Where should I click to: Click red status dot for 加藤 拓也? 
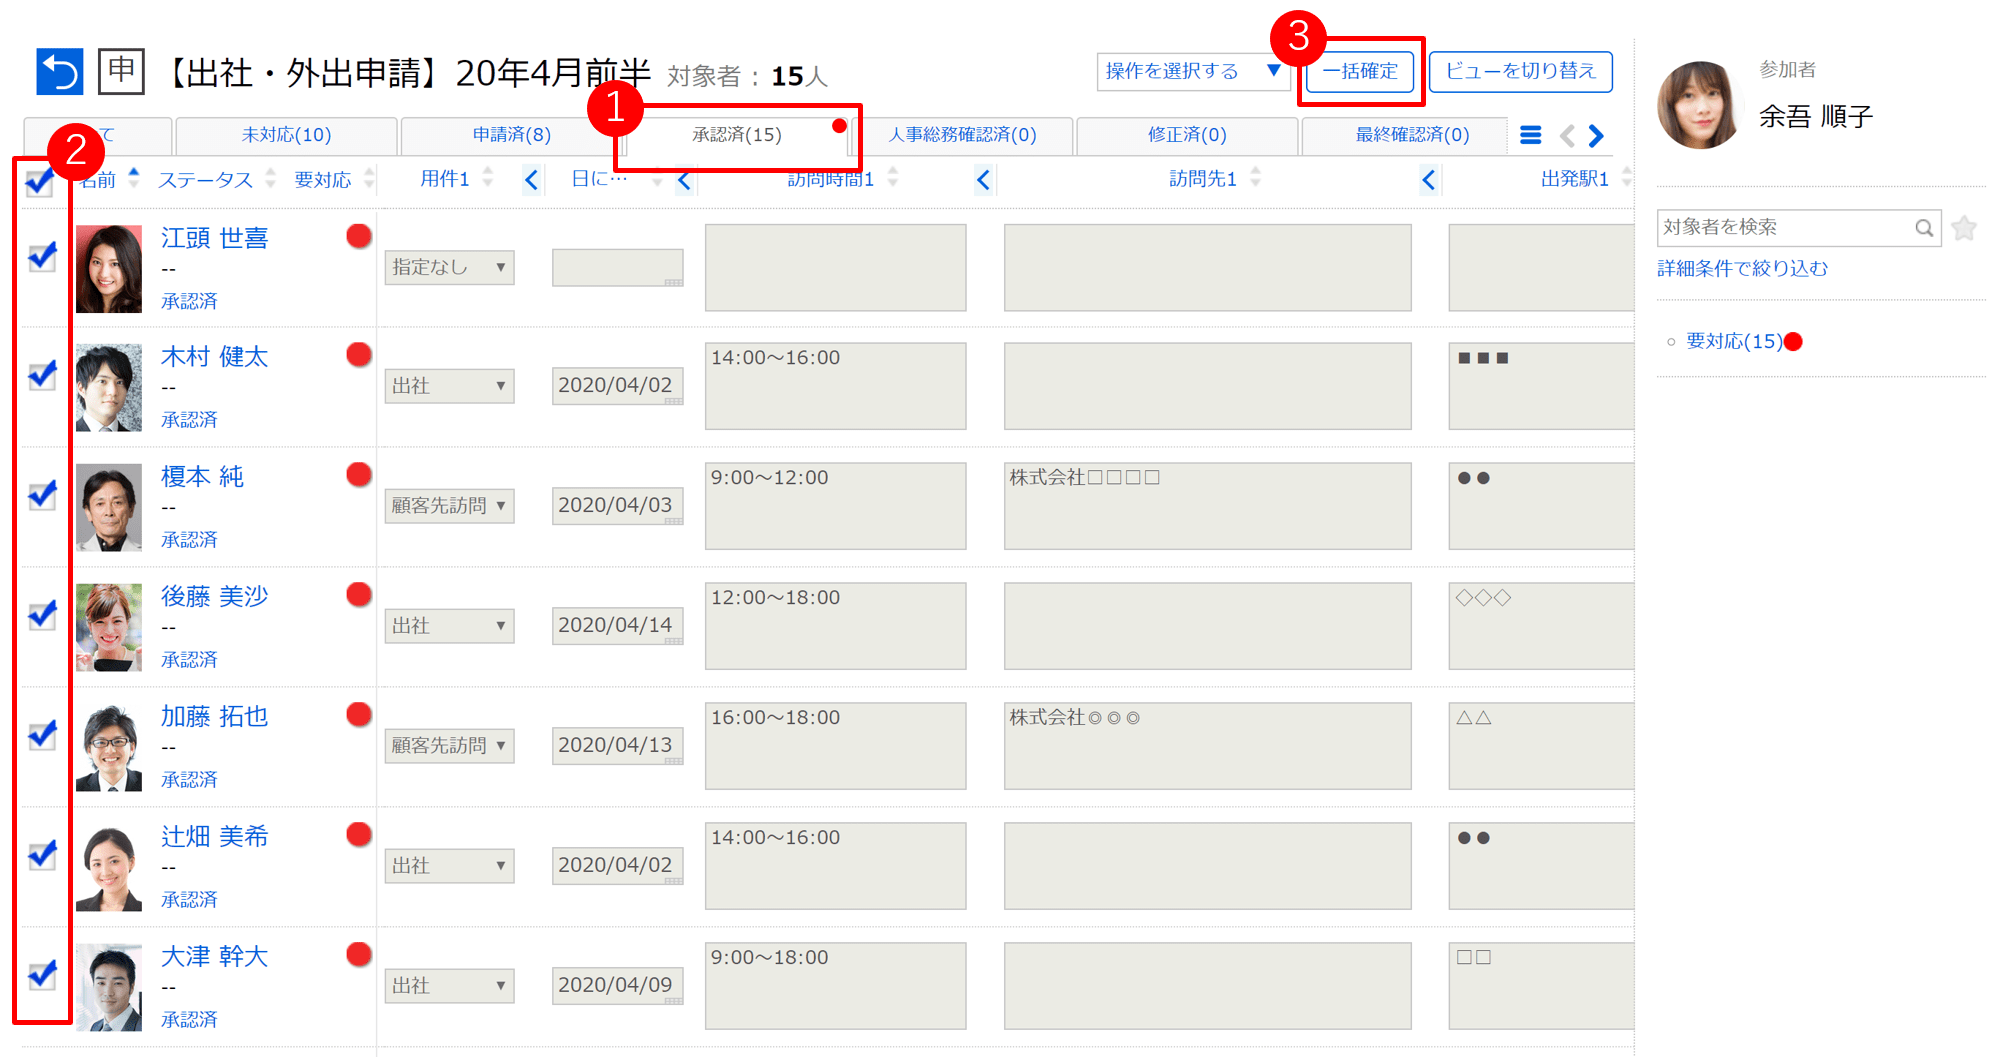[359, 715]
